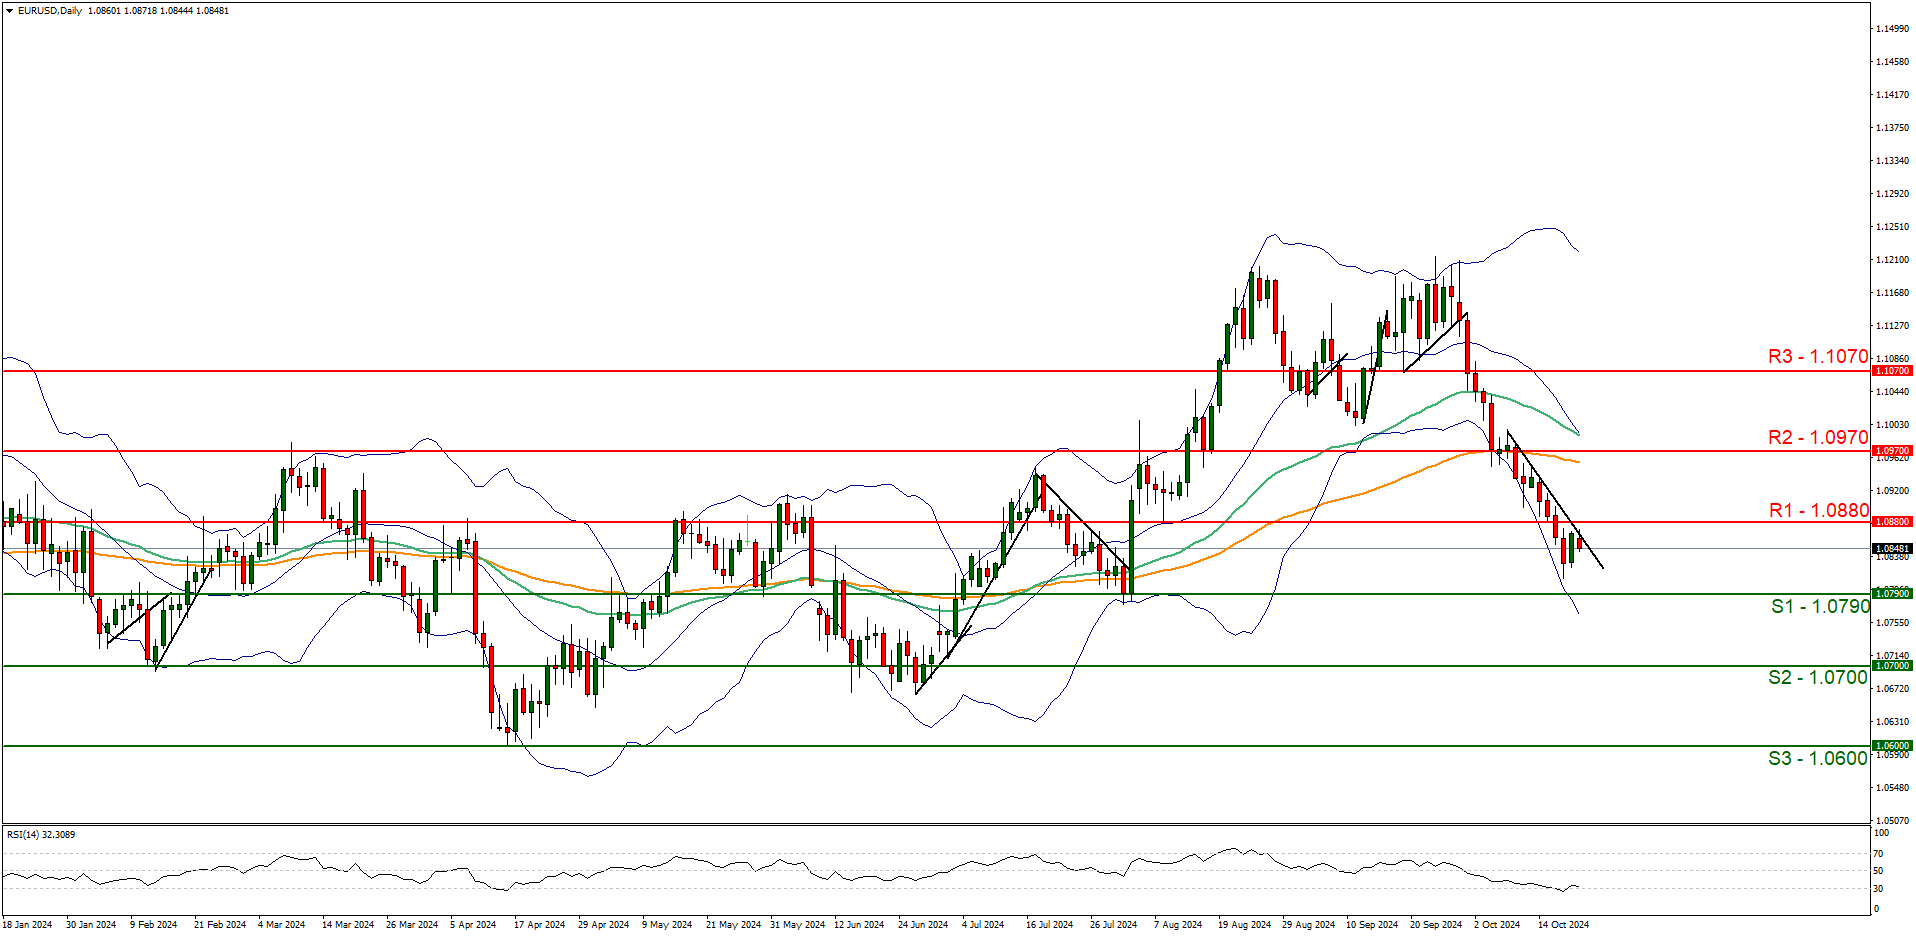Viewport: 1916px width, 936px height.
Task: Click the 1.11680 price scale label
Action: pyautogui.click(x=1892, y=293)
